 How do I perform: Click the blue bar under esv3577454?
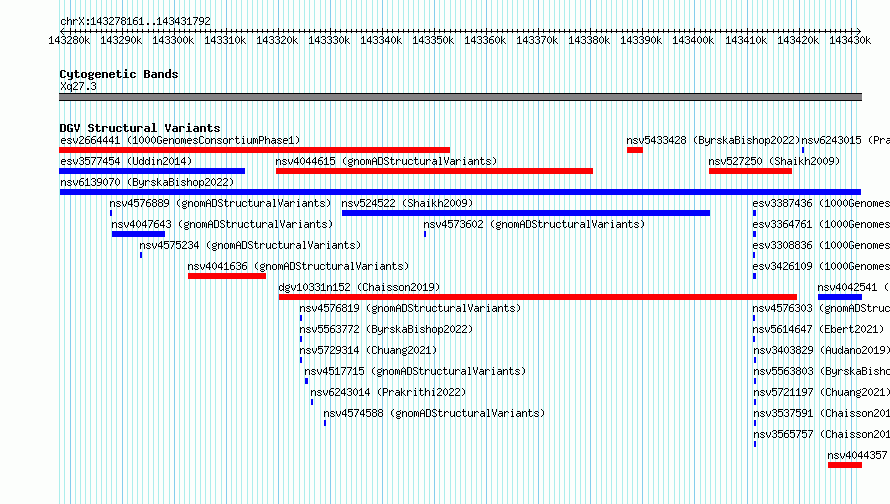[152, 171]
